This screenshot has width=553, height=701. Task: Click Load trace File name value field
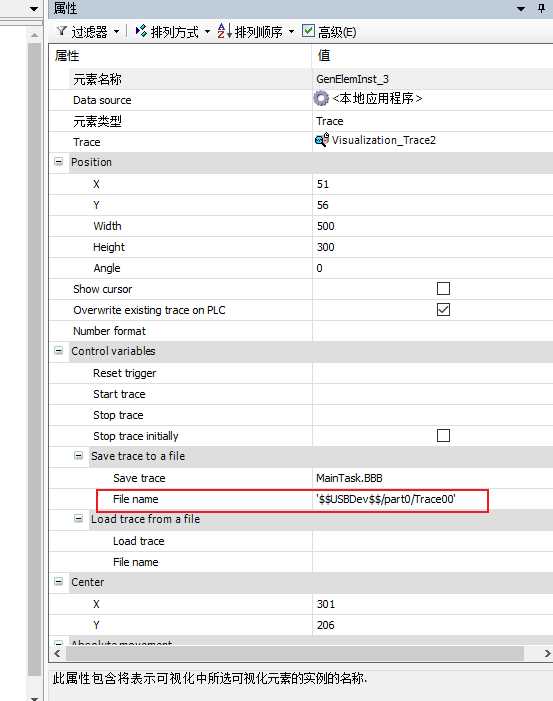[432, 562]
